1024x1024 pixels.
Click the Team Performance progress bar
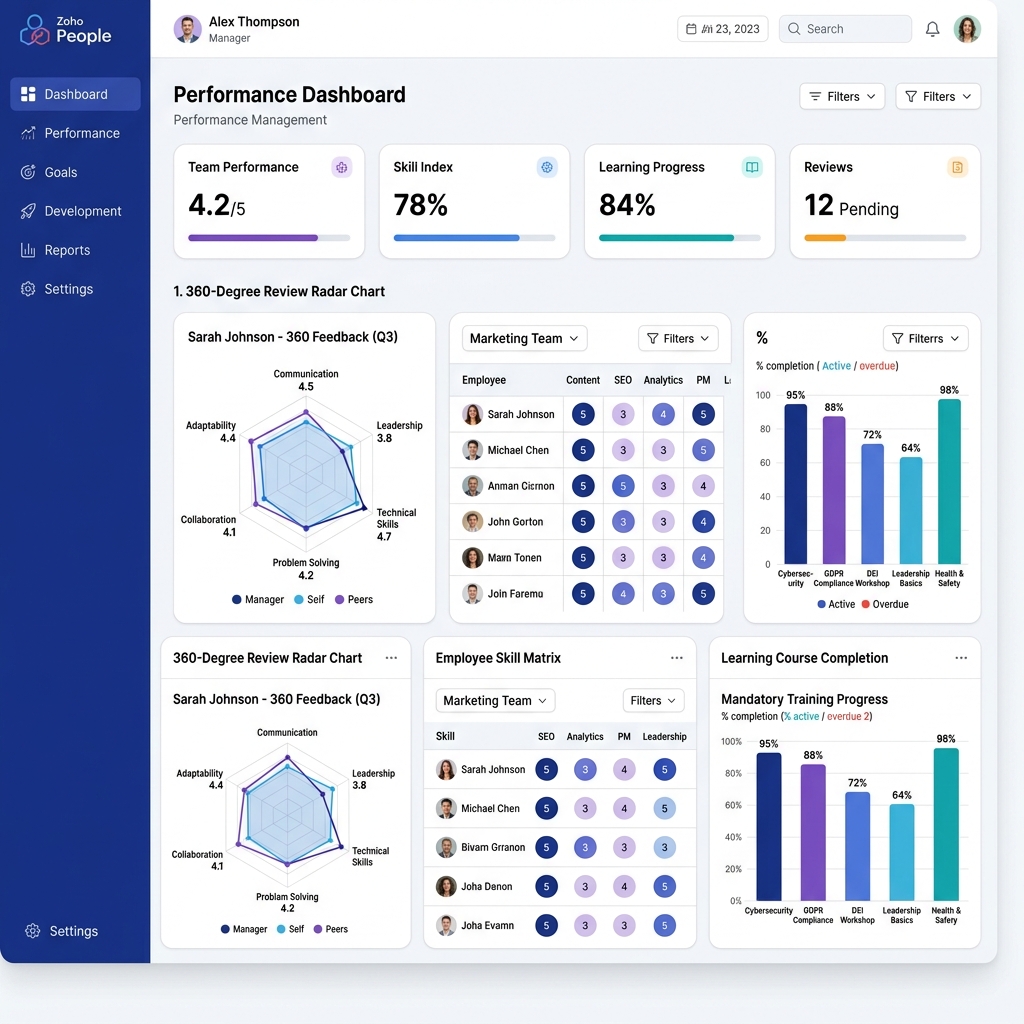(269, 238)
